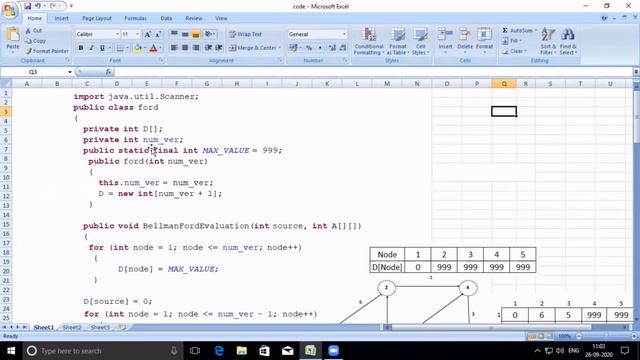Copy the selected cells

(x=35, y=41)
